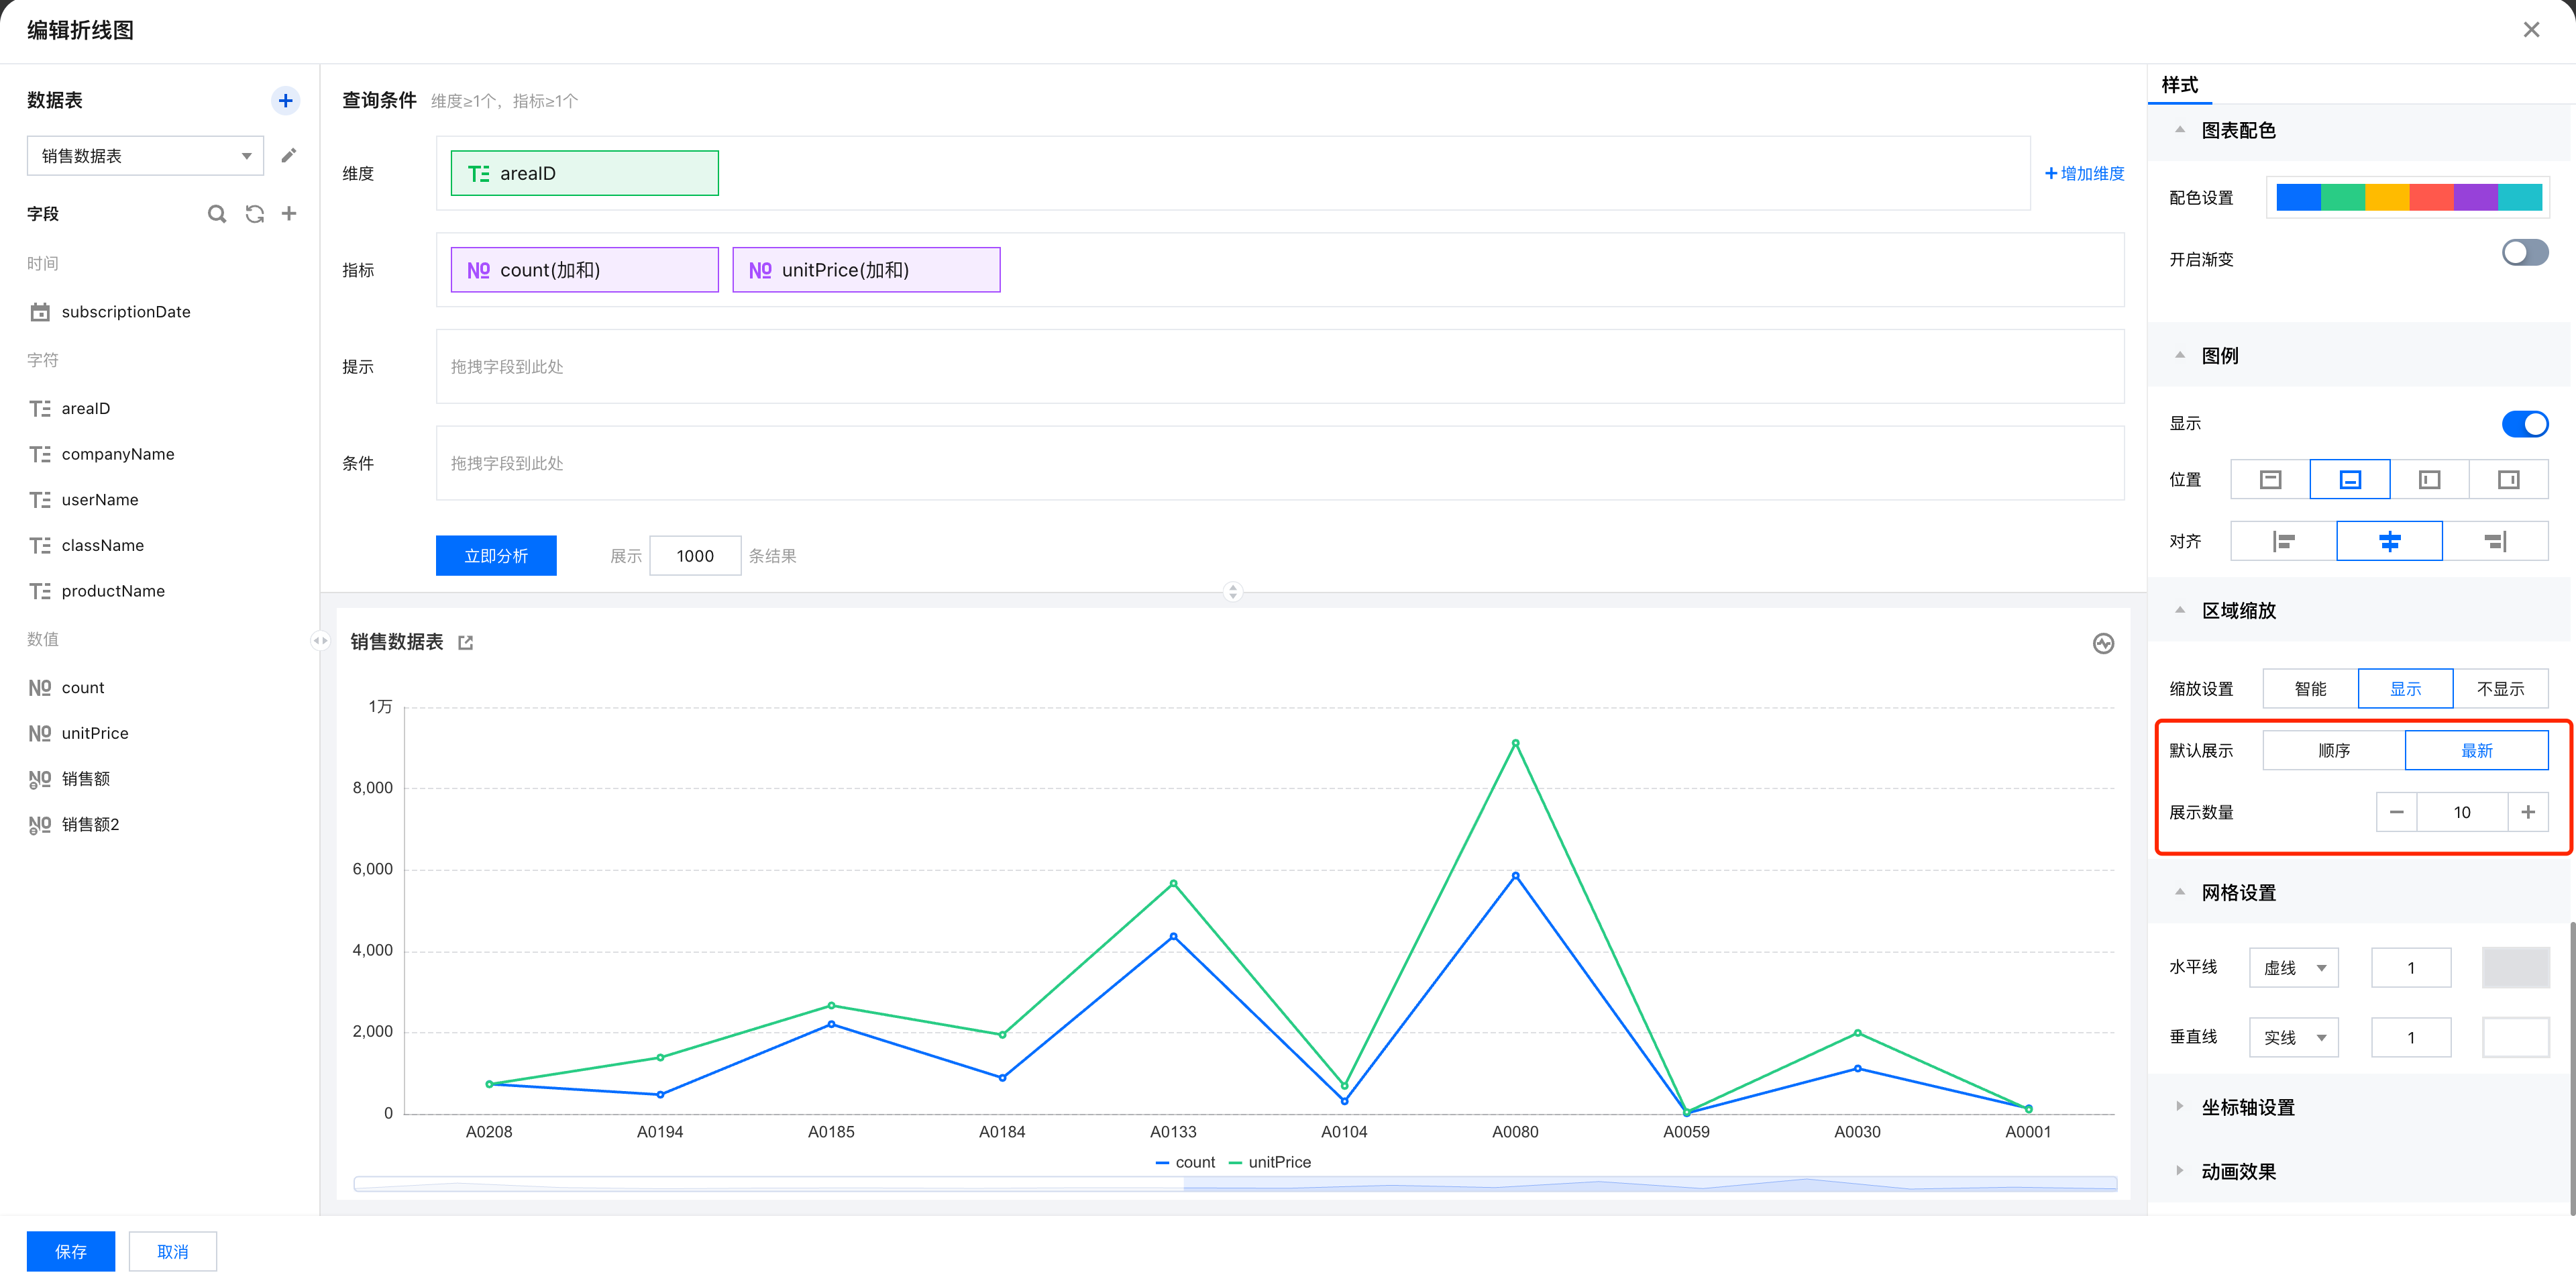Expand the 坐标轴设置 section
This screenshot has width=2576, height=1283.
(x=2247, y=1107)
